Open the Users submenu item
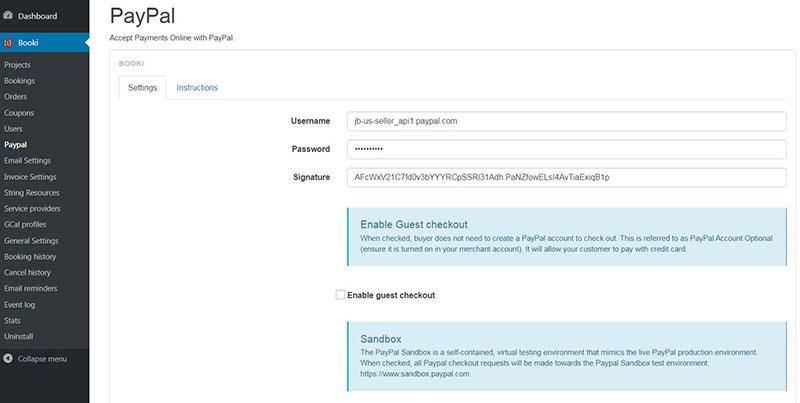This screenshot has width=800, height=403. 13,129
